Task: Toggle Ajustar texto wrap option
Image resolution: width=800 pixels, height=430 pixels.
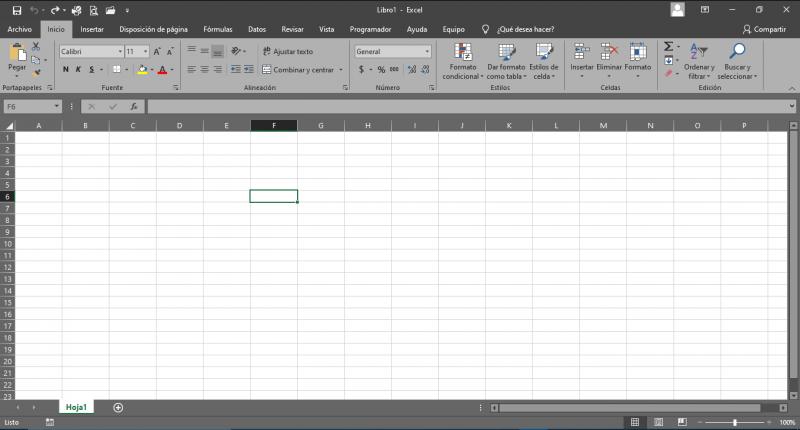Action: (288, 51)
